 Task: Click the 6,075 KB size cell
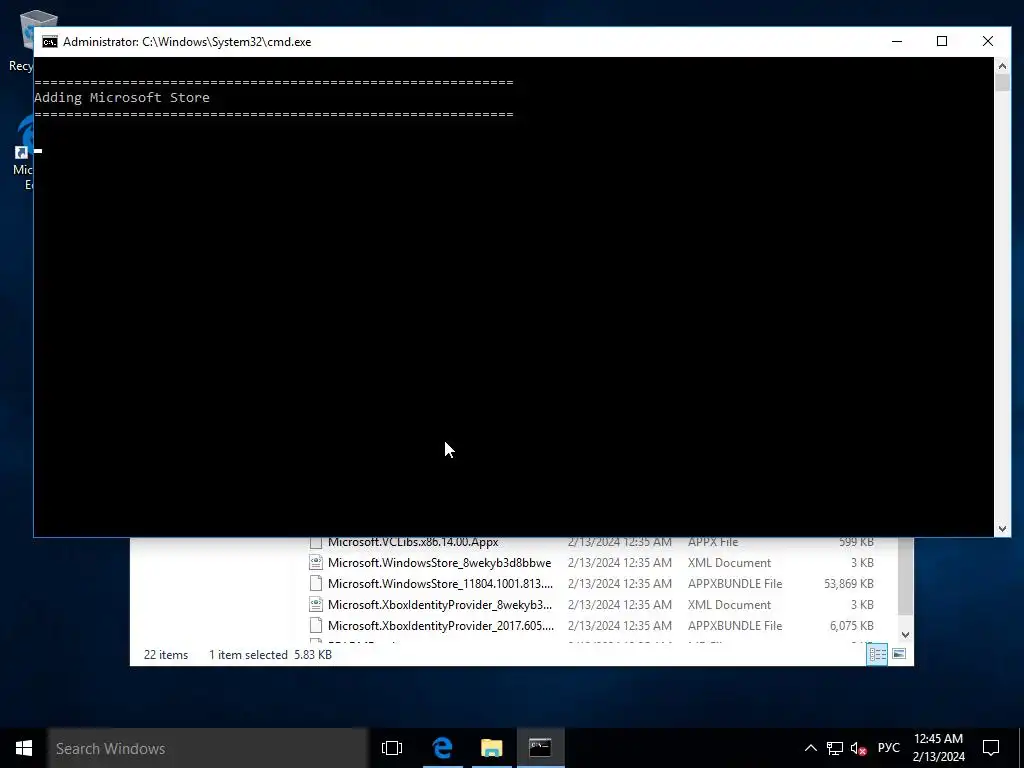852,626
